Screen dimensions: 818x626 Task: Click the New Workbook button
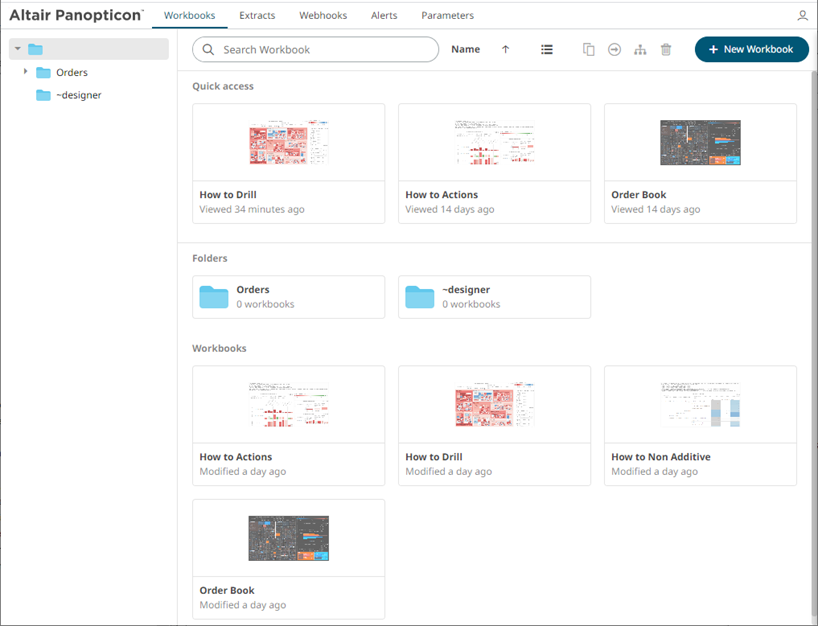point(751,48)
